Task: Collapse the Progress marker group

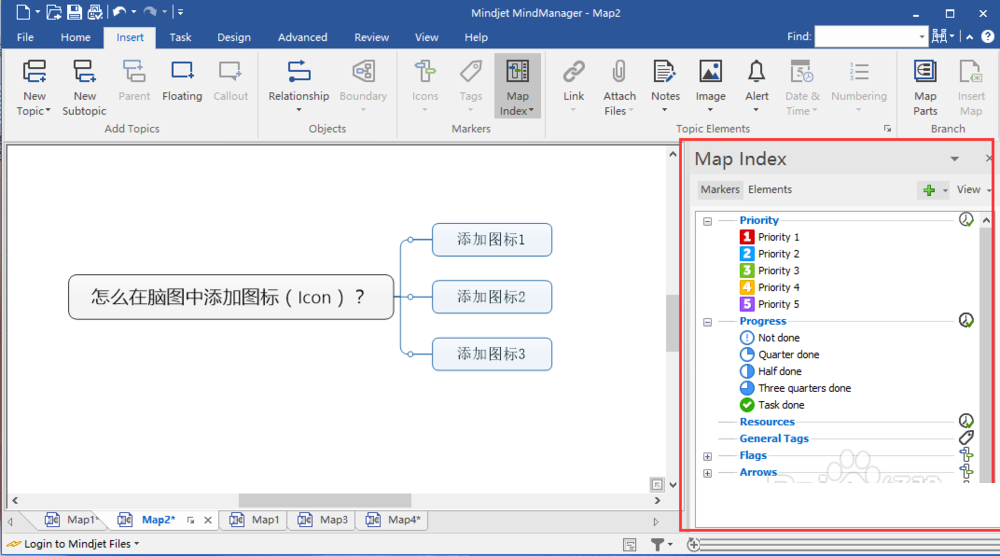Action: click(x=707, y=322)
